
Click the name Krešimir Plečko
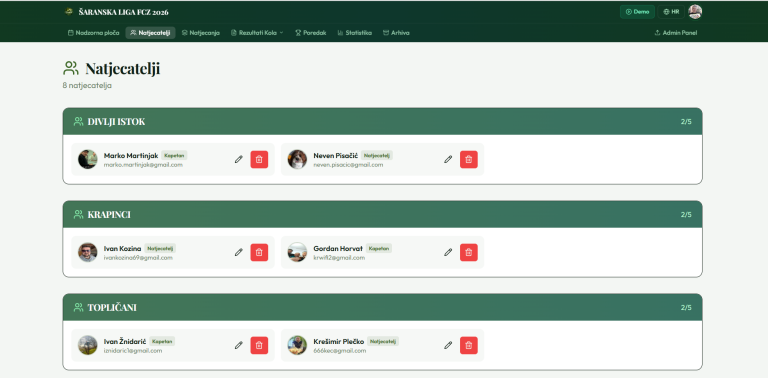tap(338, 341)
